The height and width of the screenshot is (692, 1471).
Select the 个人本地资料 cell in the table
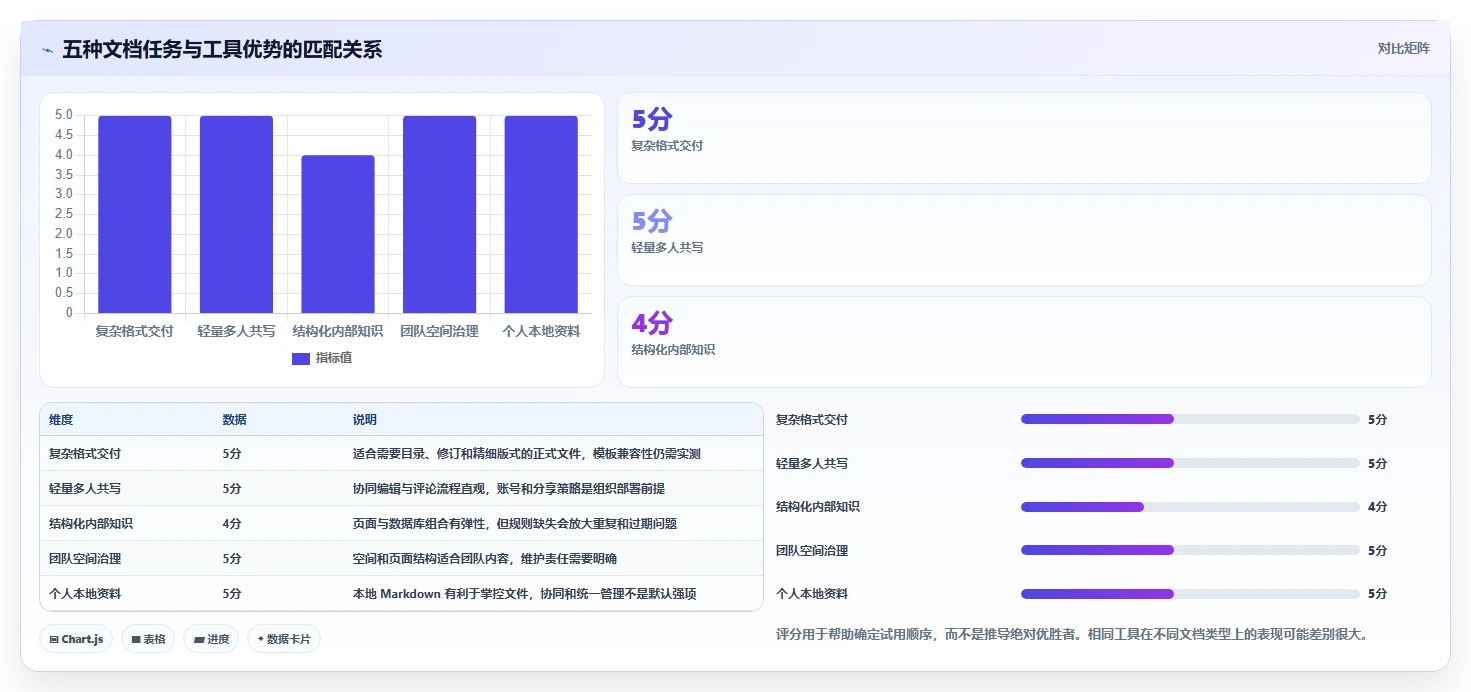coord(85,594)
